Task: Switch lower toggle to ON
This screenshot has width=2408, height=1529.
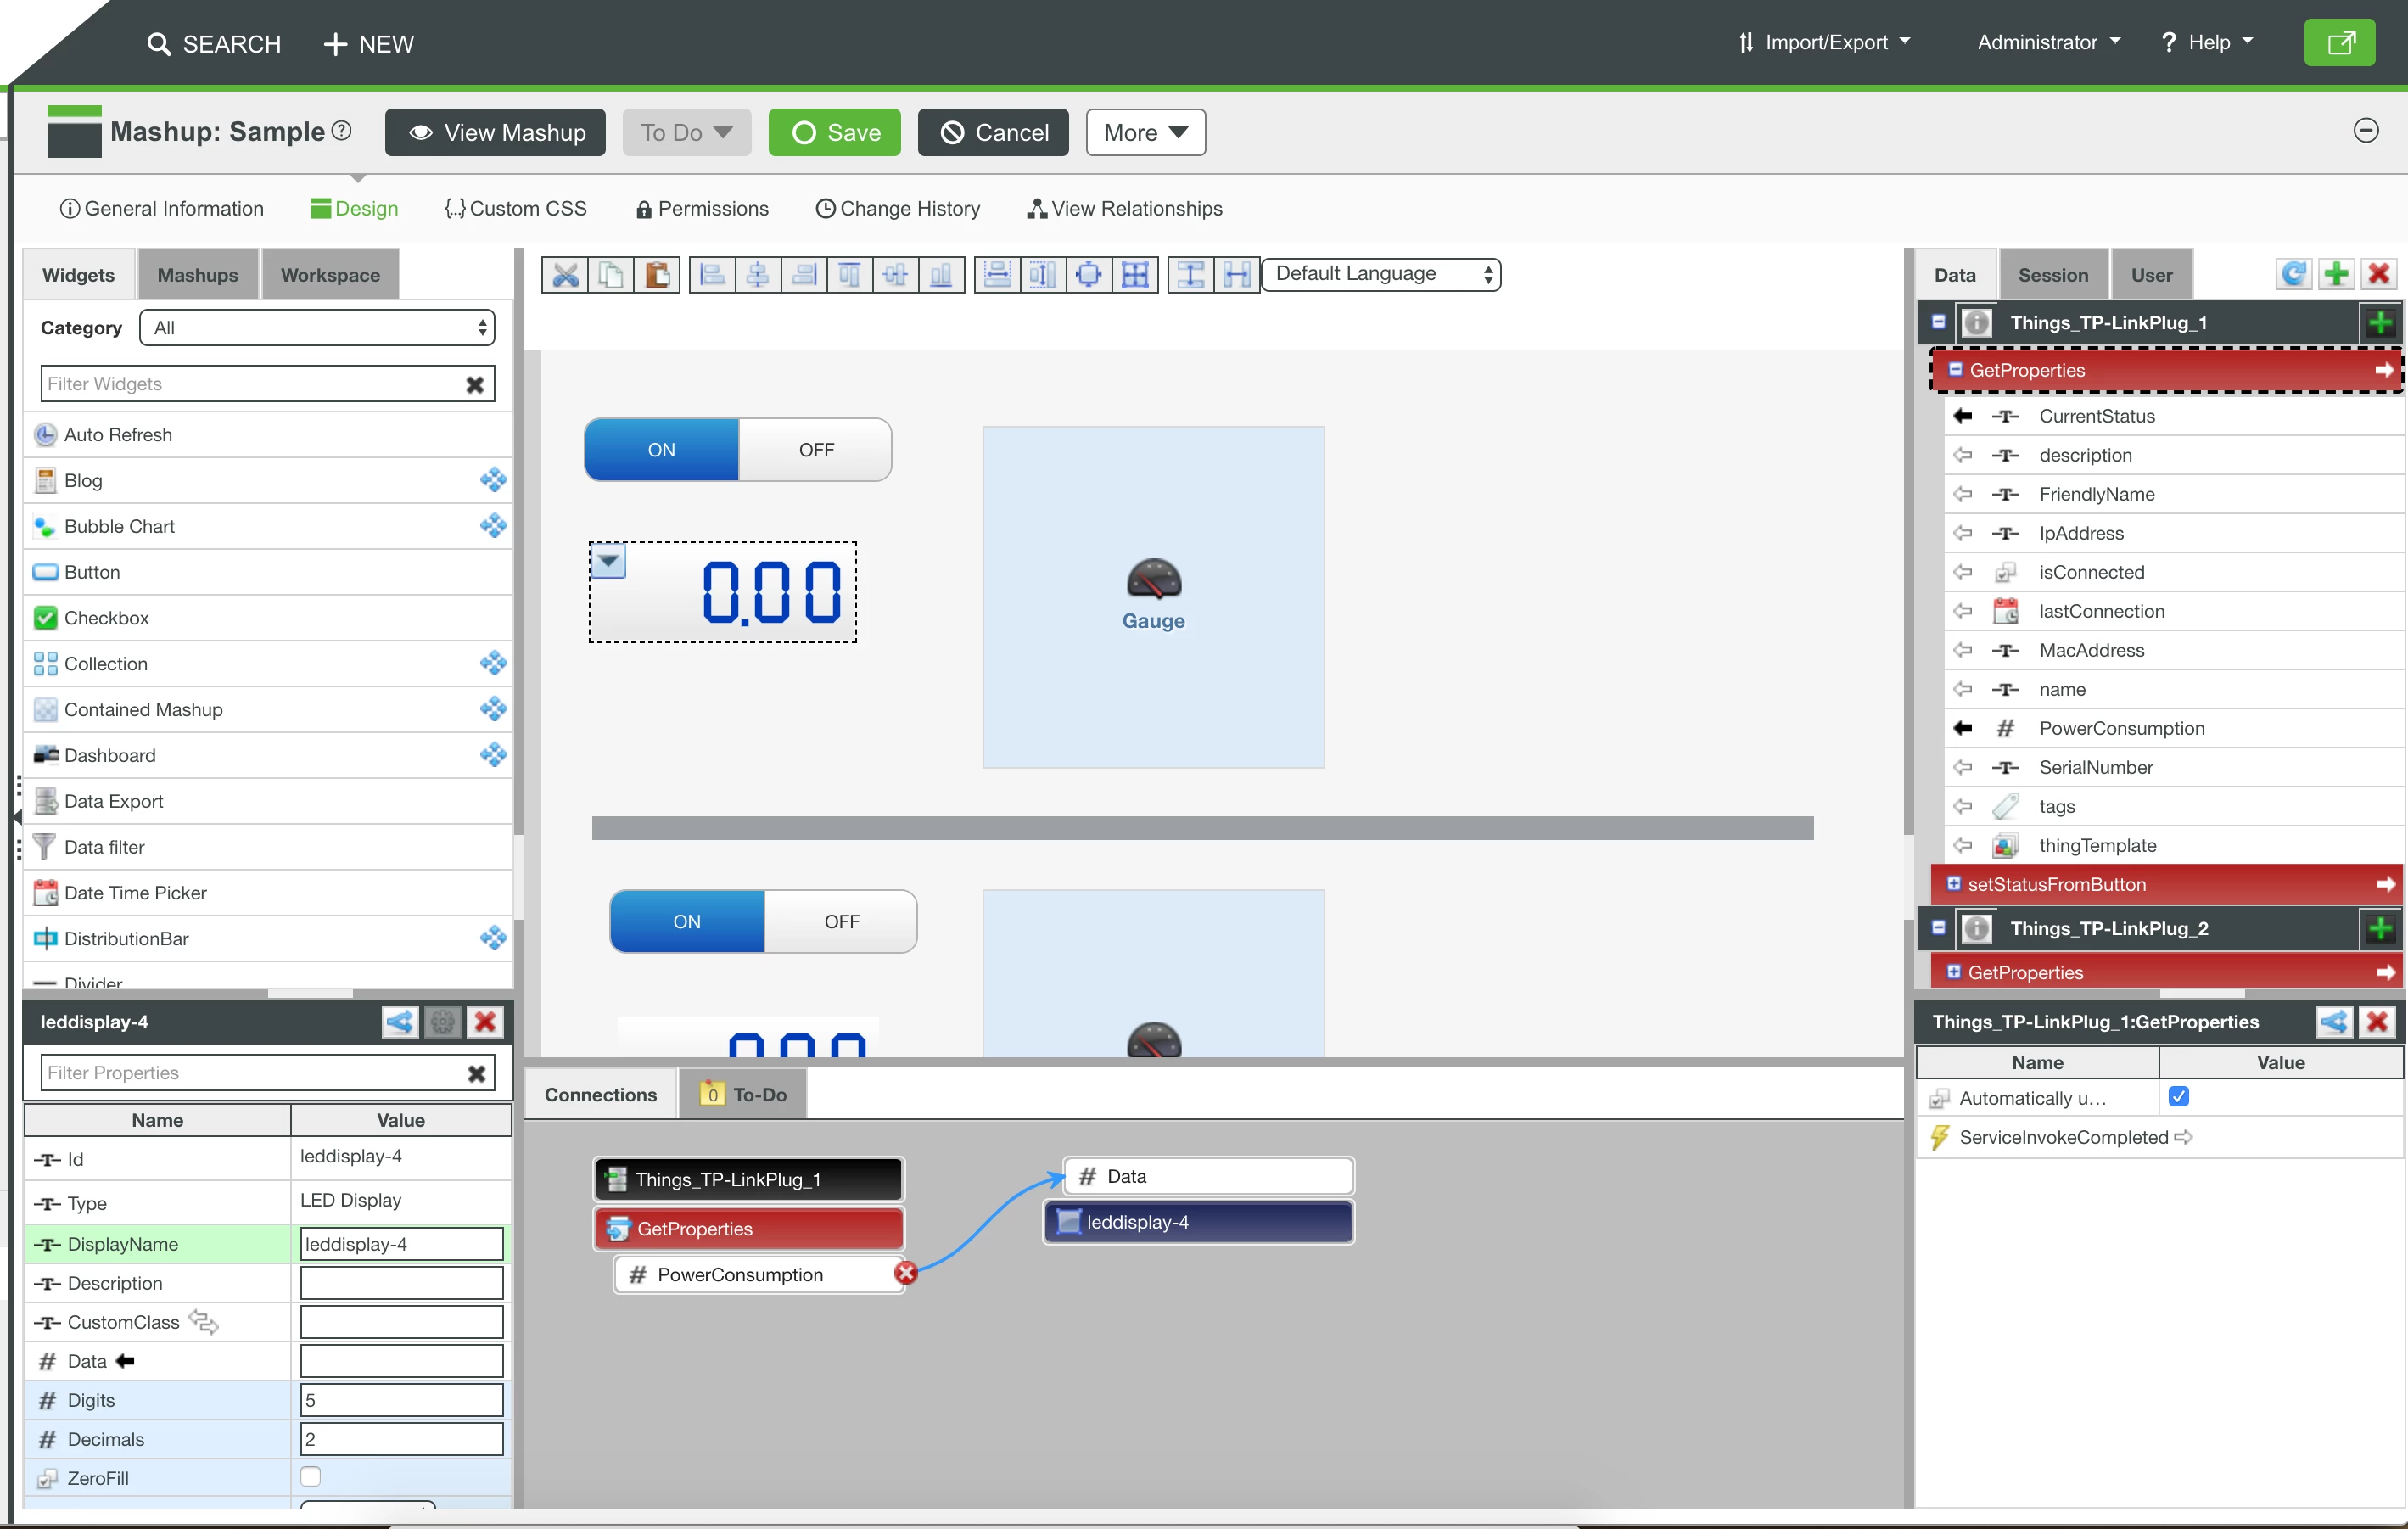Action: click(687, 922)
